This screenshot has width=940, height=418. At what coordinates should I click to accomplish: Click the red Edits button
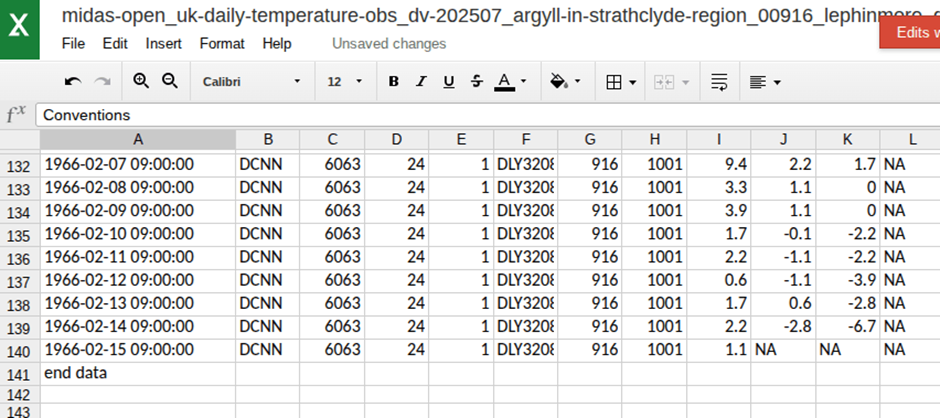point(910,32)
